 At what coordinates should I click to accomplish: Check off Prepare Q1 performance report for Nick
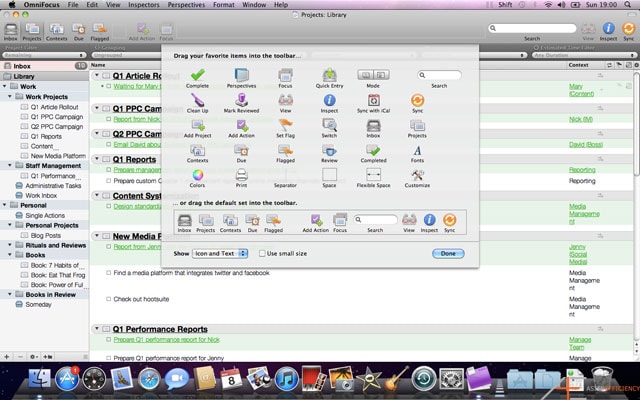pos(109,340)
